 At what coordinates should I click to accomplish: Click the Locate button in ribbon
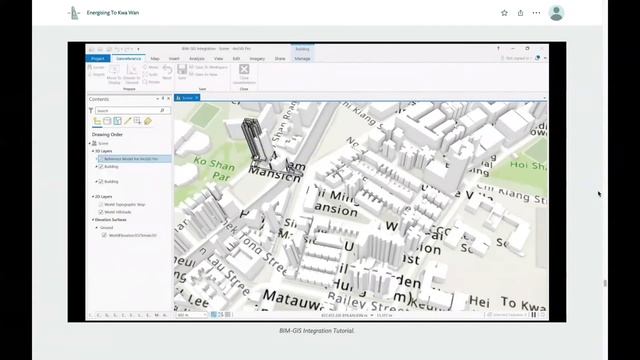pyautogui.click(x=96, y=67)
